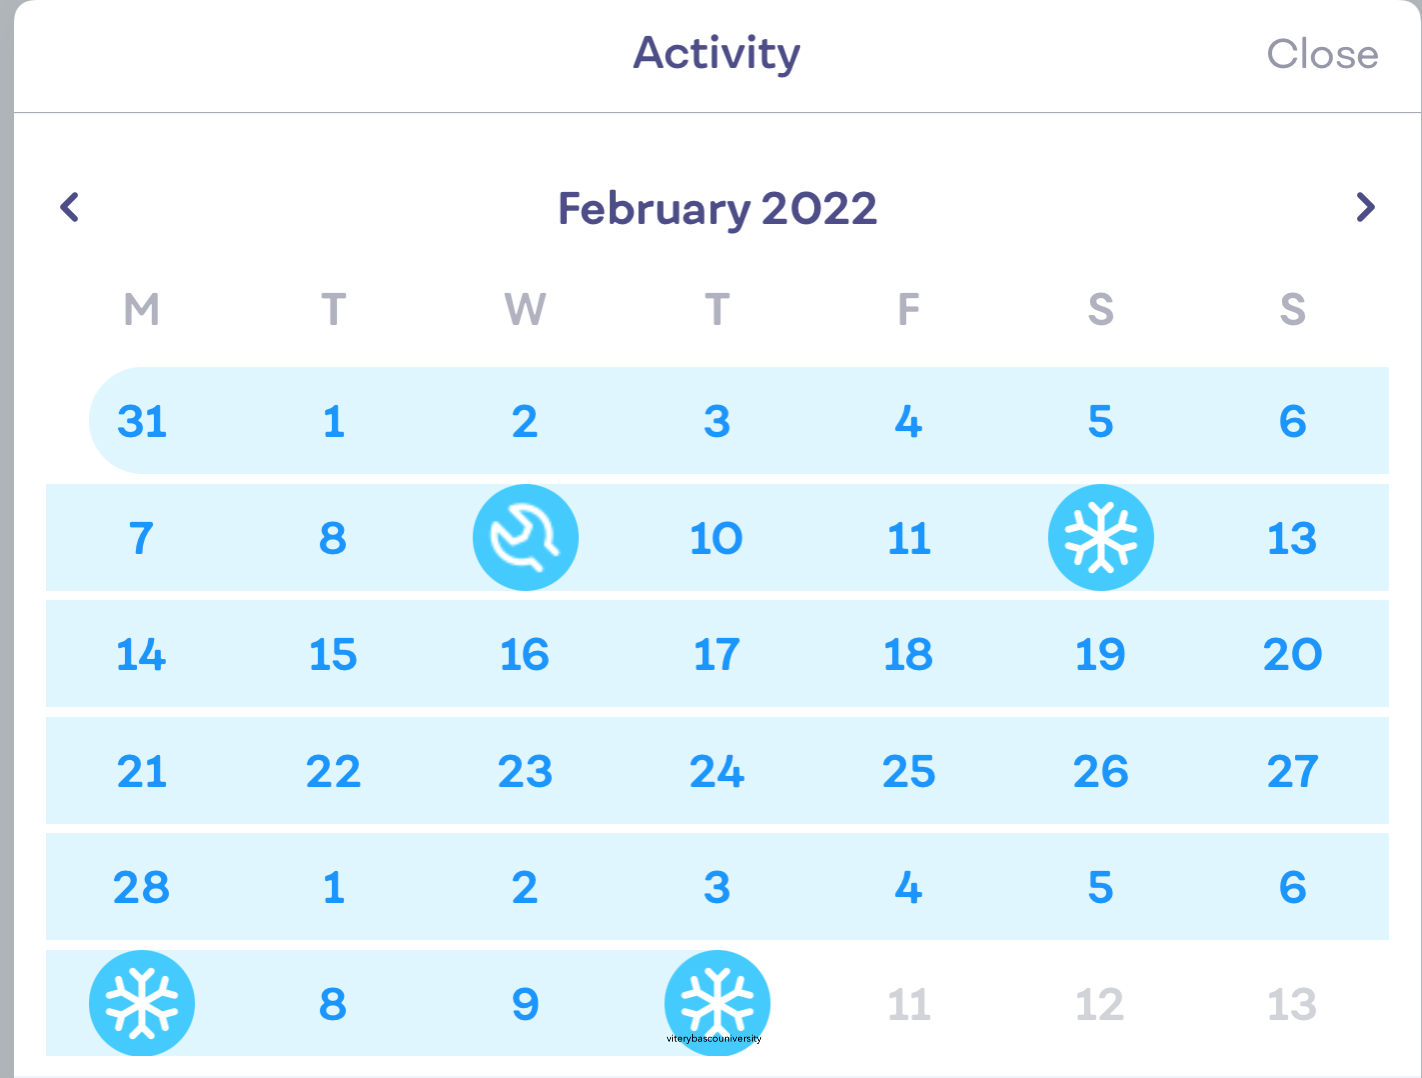The image size is (1422, 1078).
Task: Select Sunday February 13 in second row
Action: click(1292, 538)
